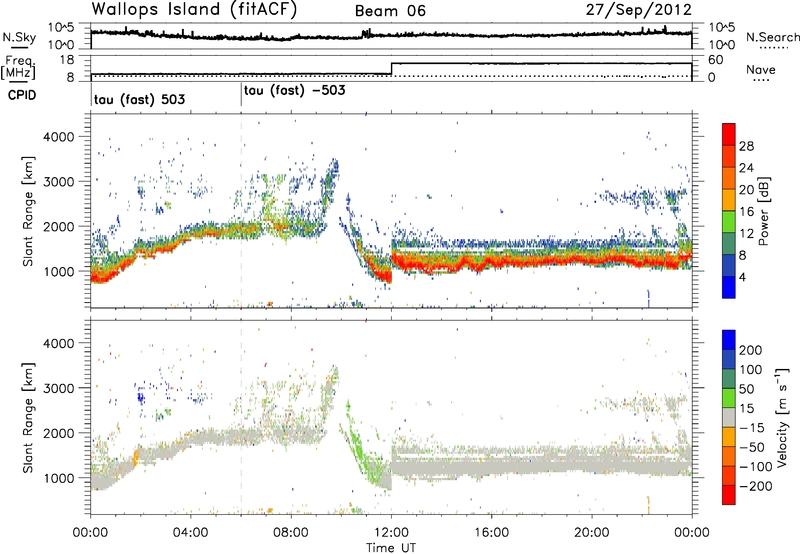Select the 'tau (fast) 503' CPID label

(x=139, y=99)
